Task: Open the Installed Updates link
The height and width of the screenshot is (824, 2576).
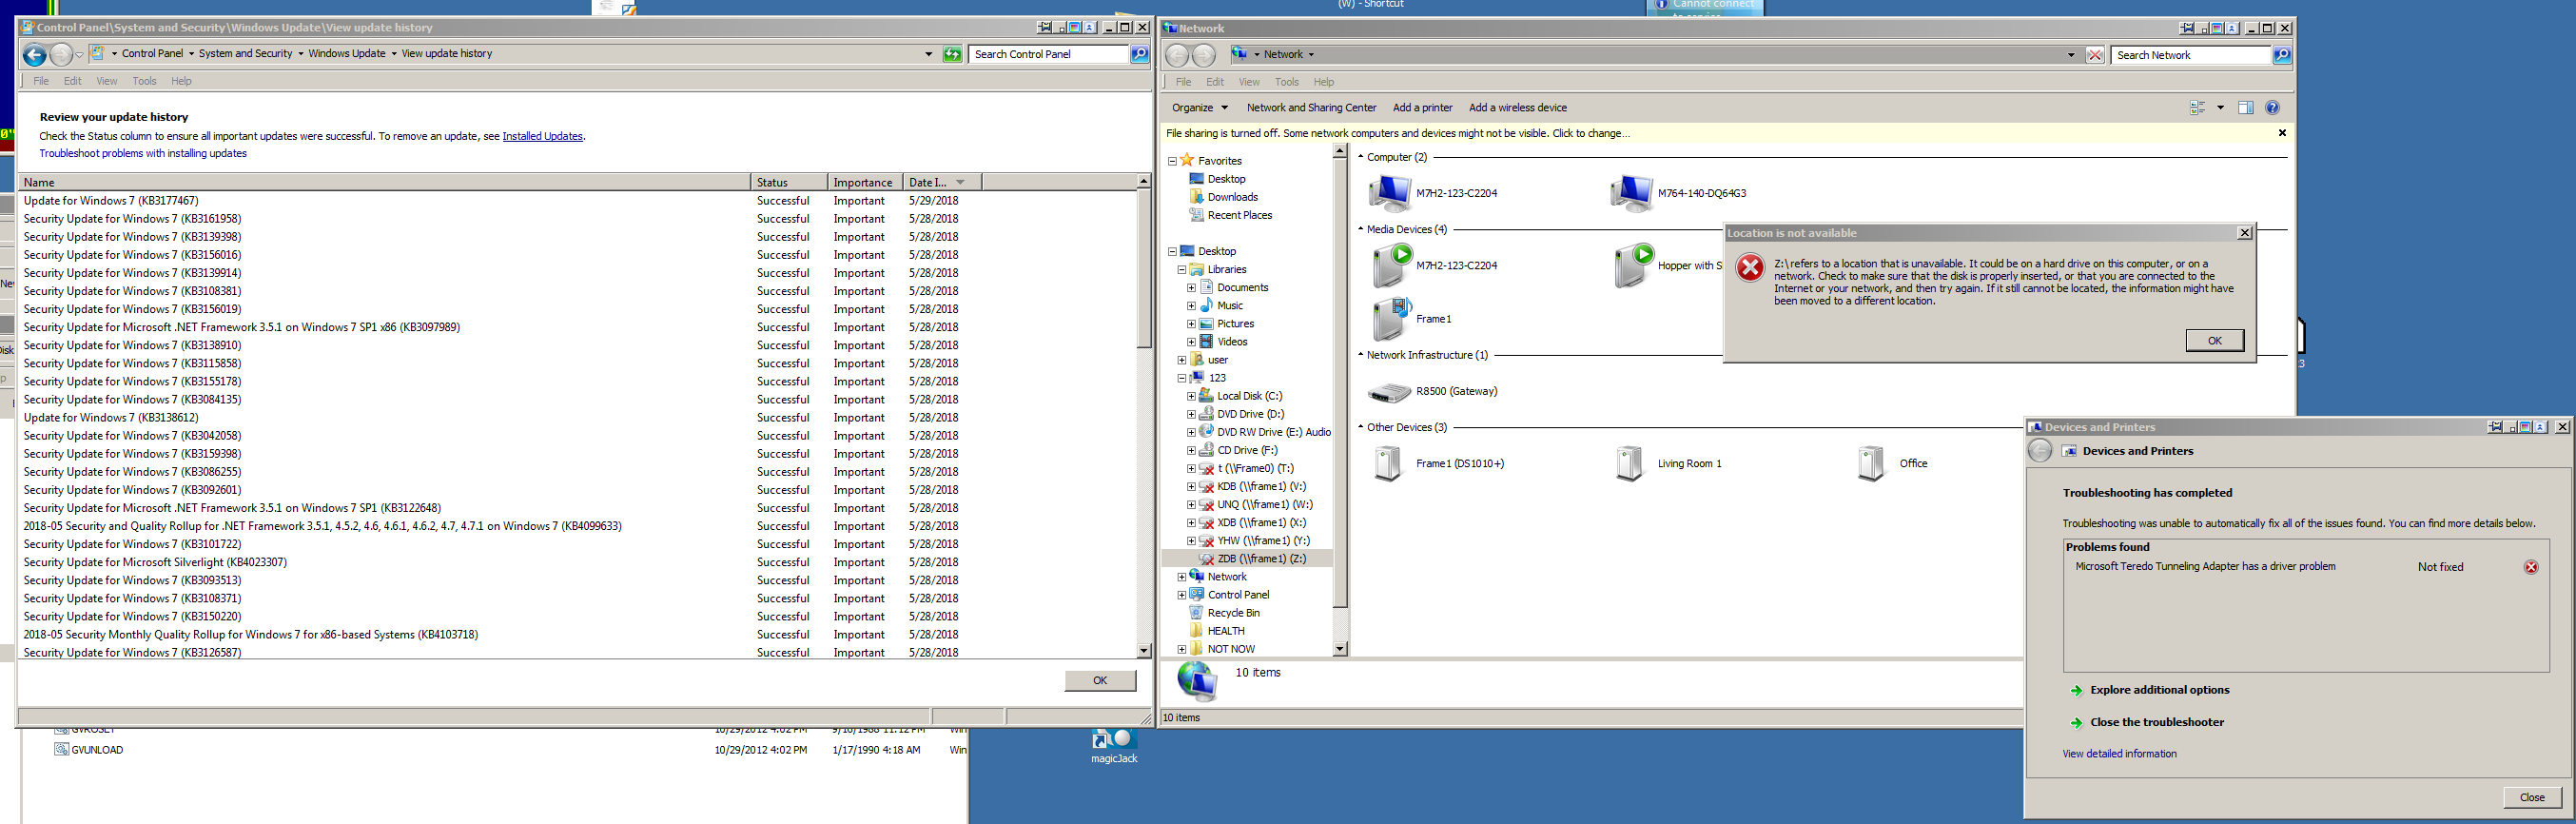Action: point(542,136)
